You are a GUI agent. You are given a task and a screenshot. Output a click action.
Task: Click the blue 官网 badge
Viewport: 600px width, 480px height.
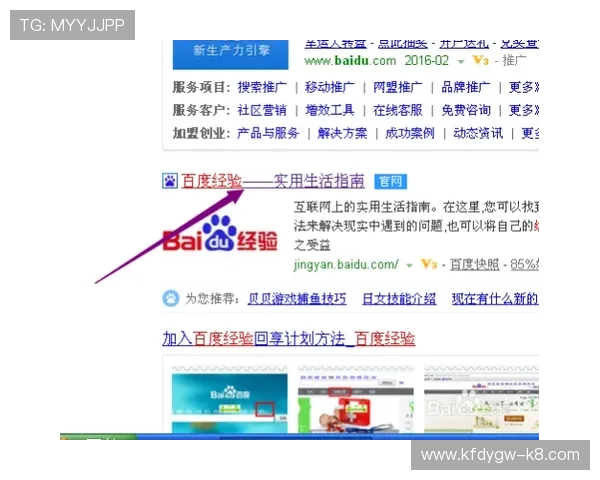pyautogui.click(x=390, y=181)
